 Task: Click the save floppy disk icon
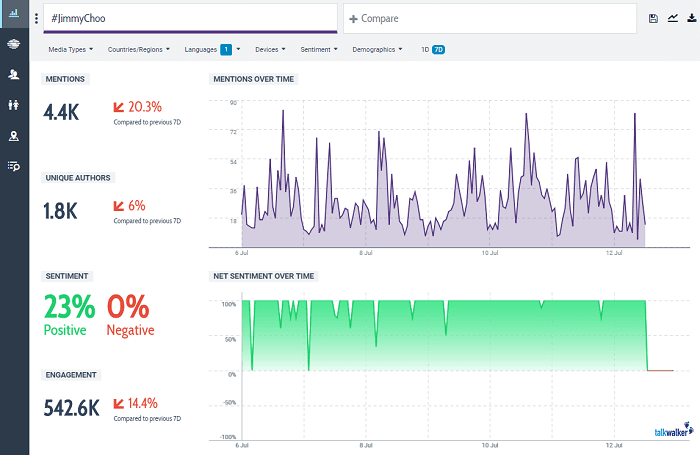[653, 19]
